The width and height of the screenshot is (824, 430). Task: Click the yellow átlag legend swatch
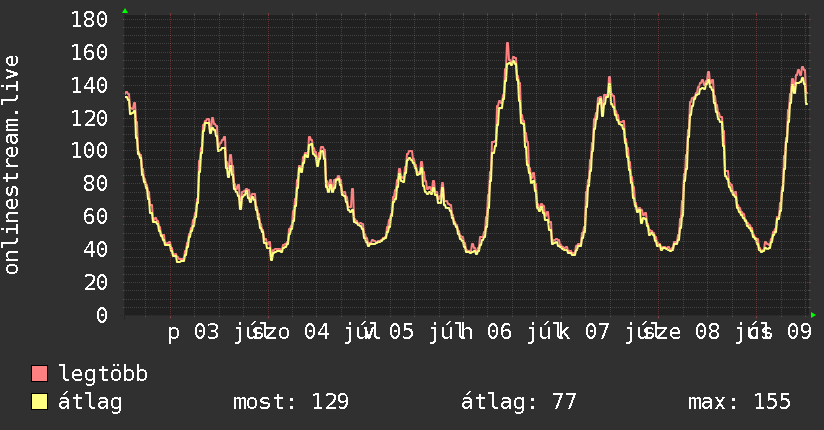pos(39,402)
